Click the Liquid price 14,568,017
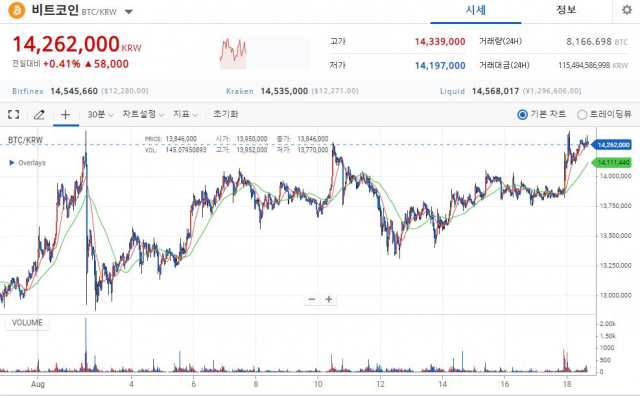This screenshot has width=640, height=396. point(496,91)
